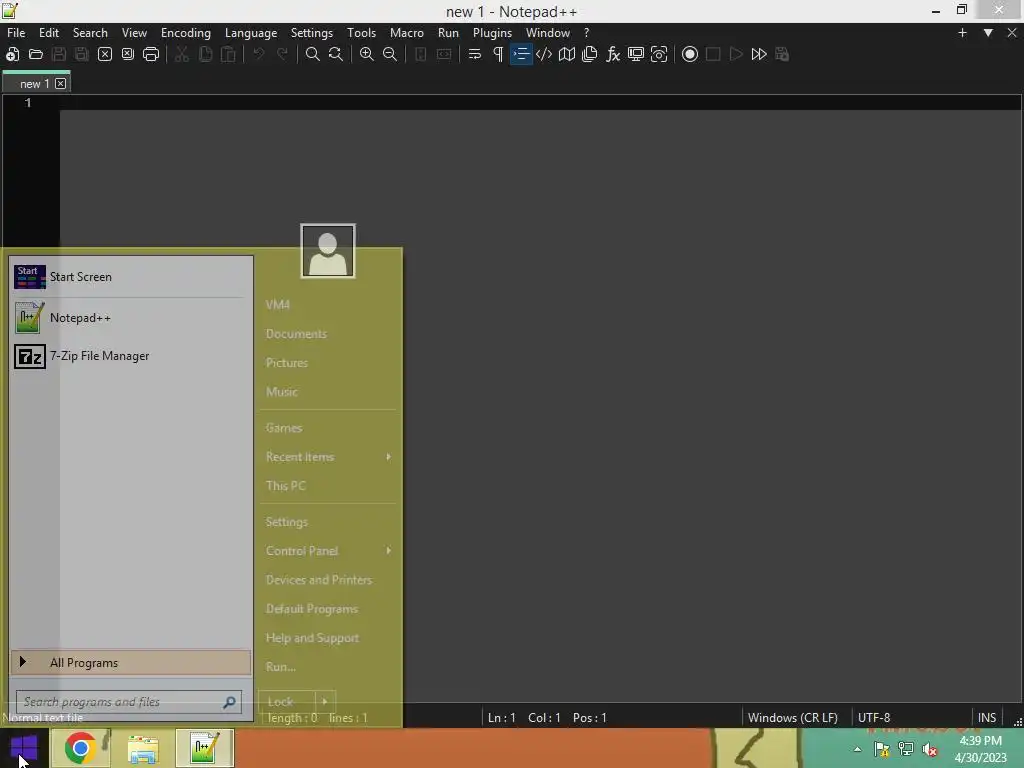Click the Windows Start button on taskbar
The image size is (1024, 768).
(x=24, y=748)
